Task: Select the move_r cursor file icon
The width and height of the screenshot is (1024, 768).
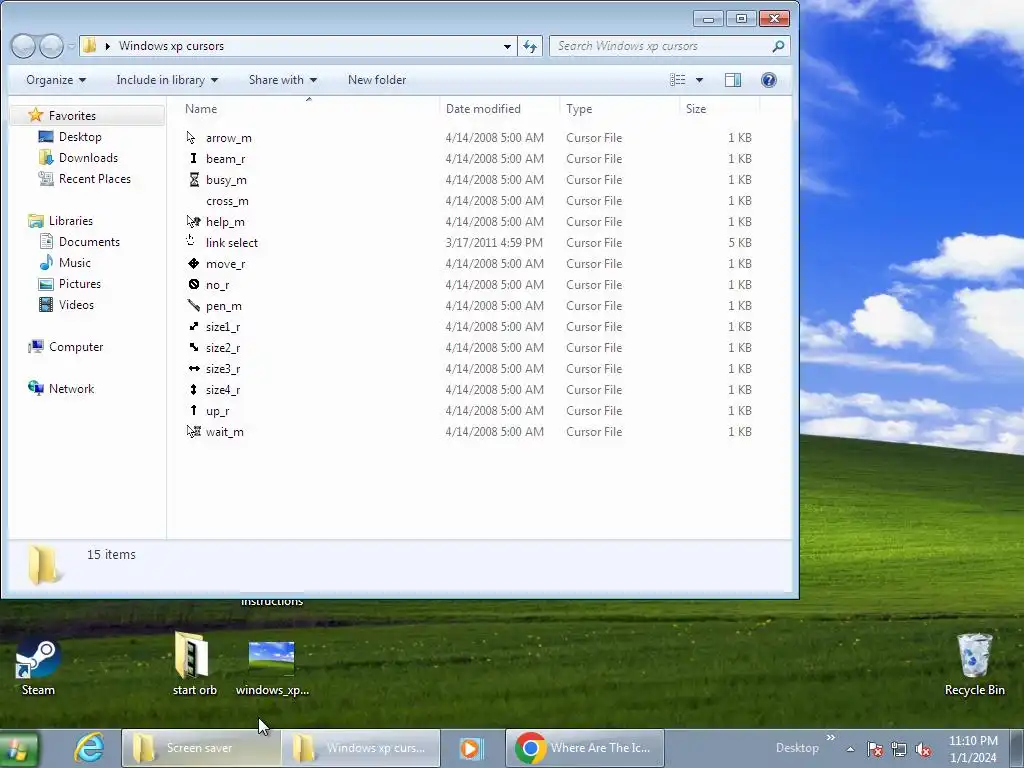Action: pyautogui.click(x=193, y=263)
